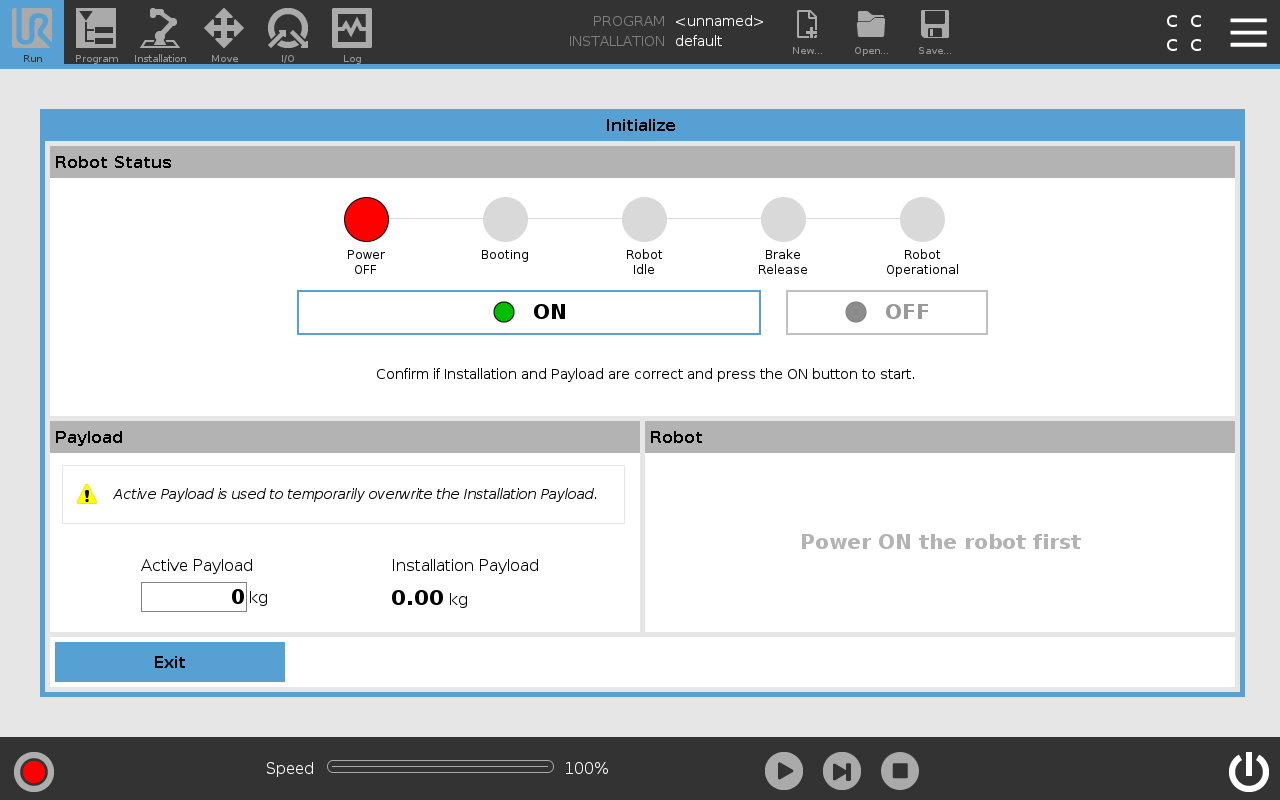Click the power shutdown icon
1280x800 pixels.
[1248, 771]
